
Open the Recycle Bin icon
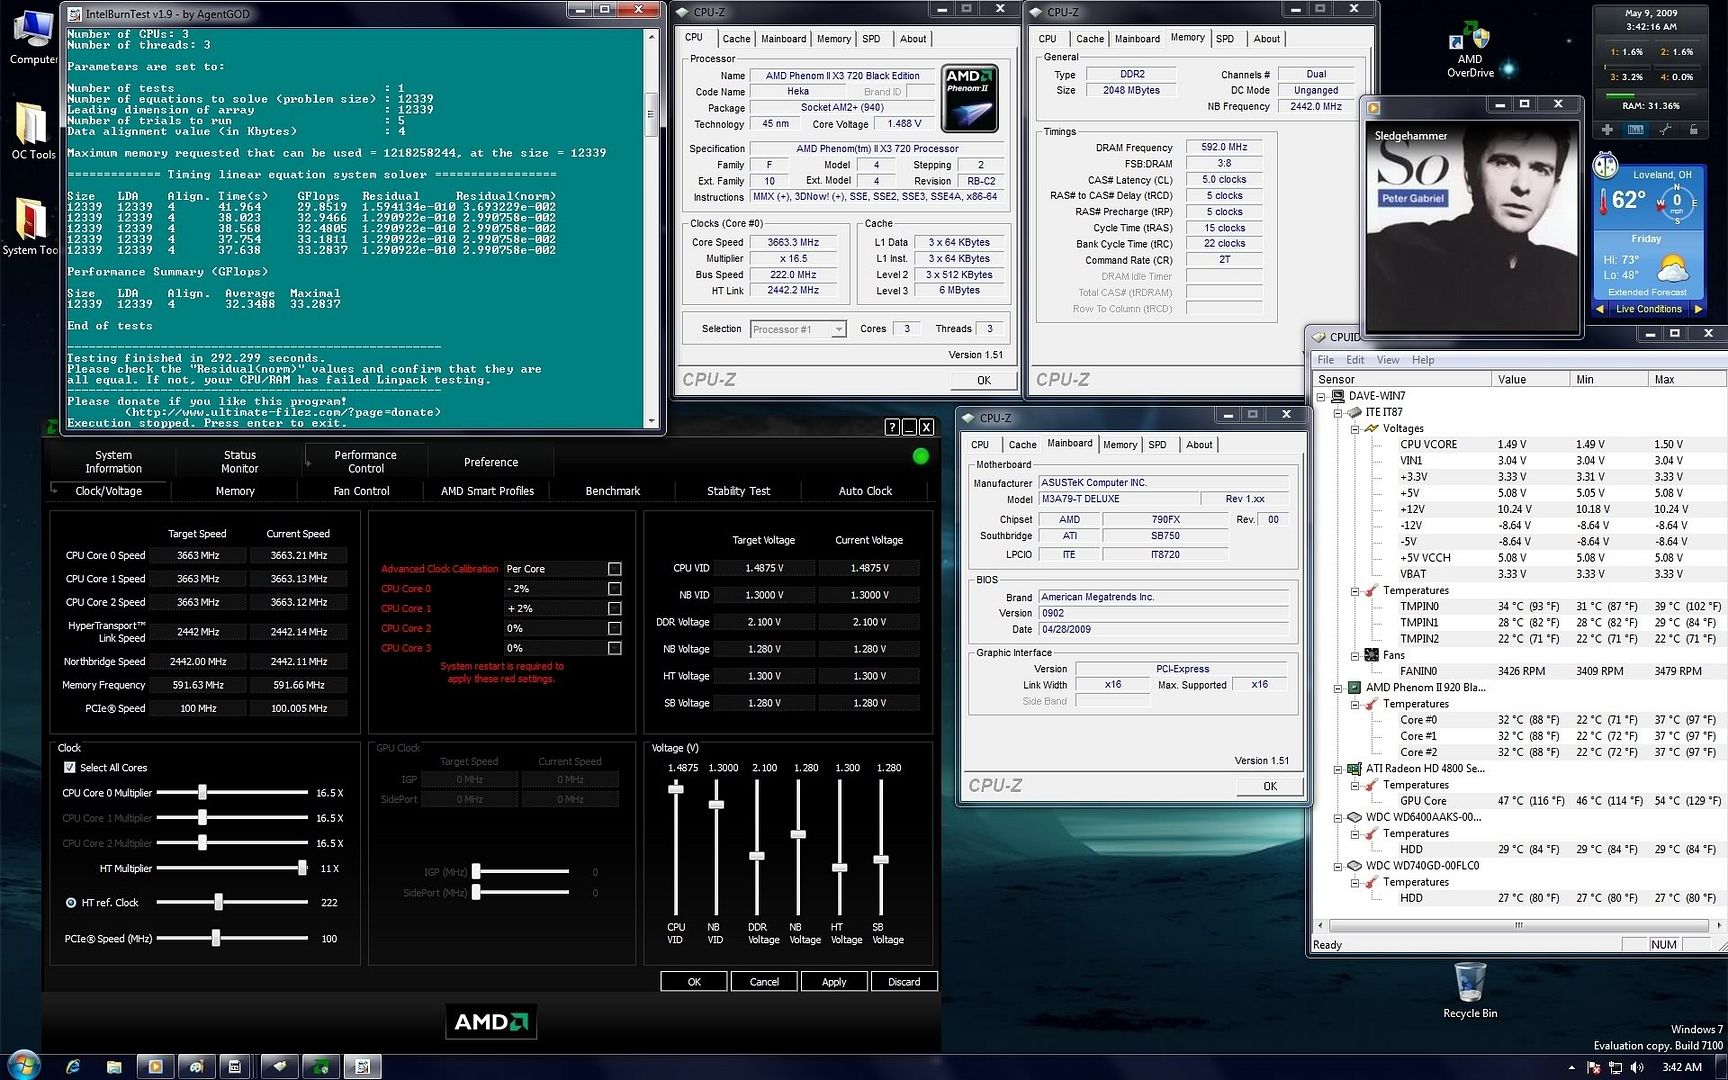pyautogui.click(x=1469, y=990)
